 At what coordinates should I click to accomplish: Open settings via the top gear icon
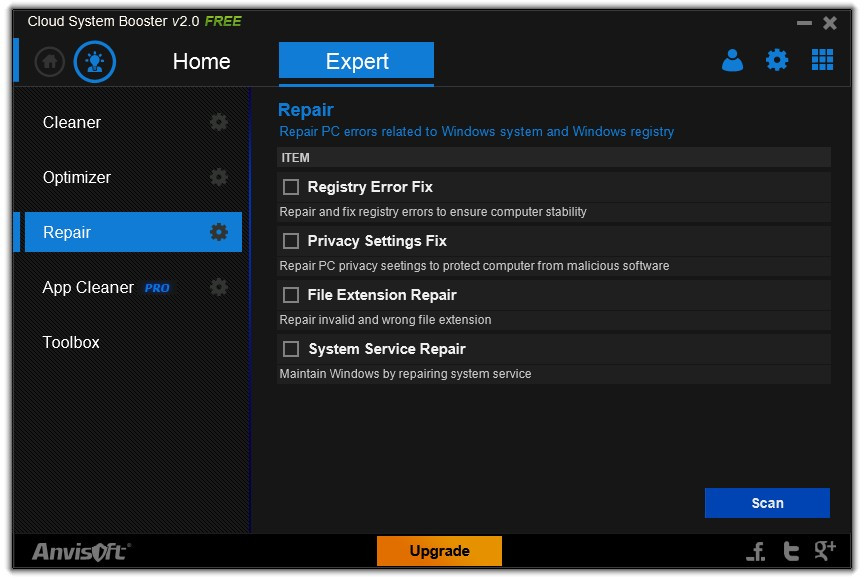(776, 60)
